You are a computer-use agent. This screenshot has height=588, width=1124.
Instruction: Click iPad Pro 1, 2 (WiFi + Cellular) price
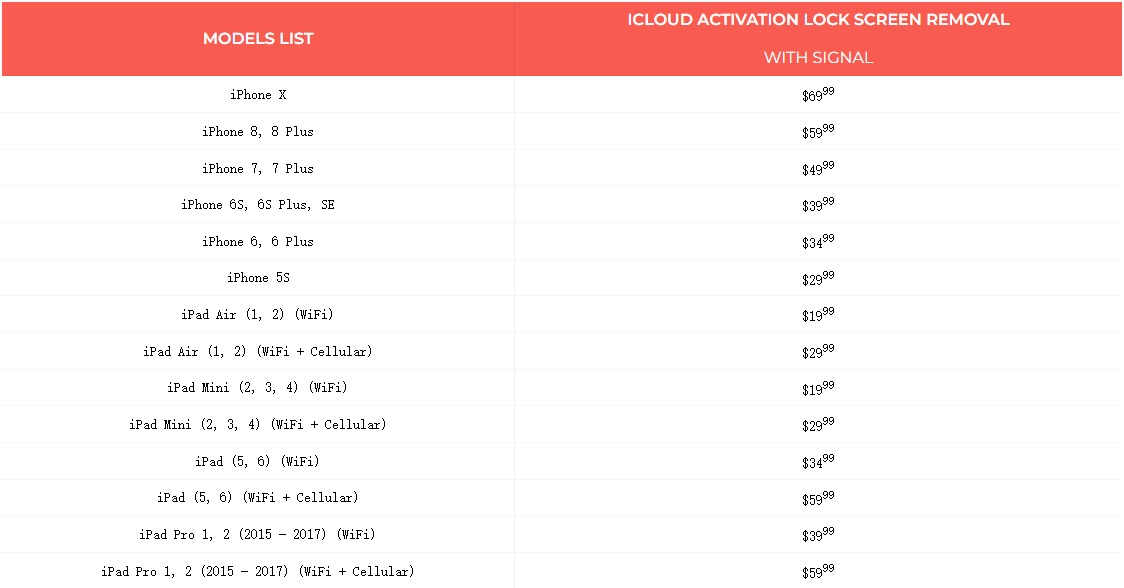coord(818,571)
